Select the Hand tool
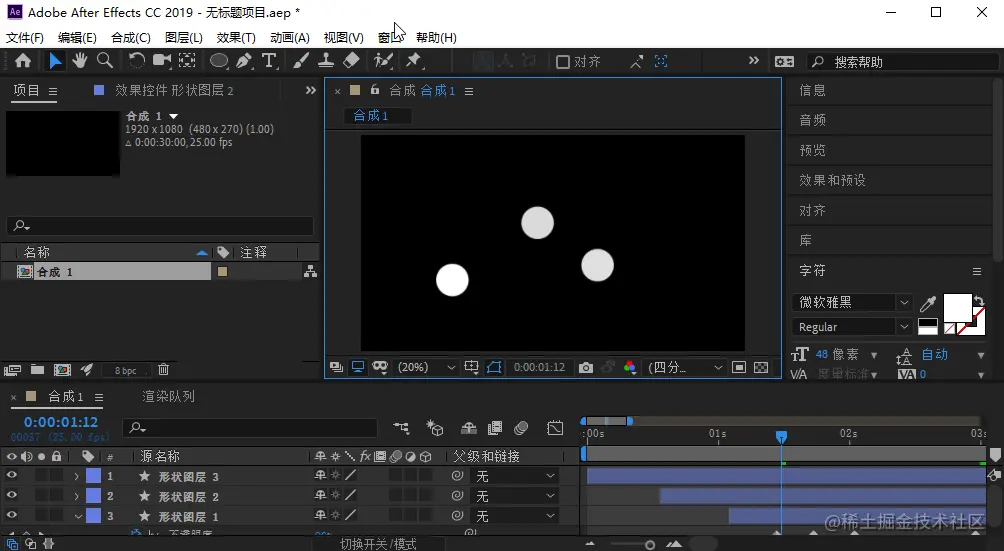This screenshot has height=551, width=1004. [79, 61]
